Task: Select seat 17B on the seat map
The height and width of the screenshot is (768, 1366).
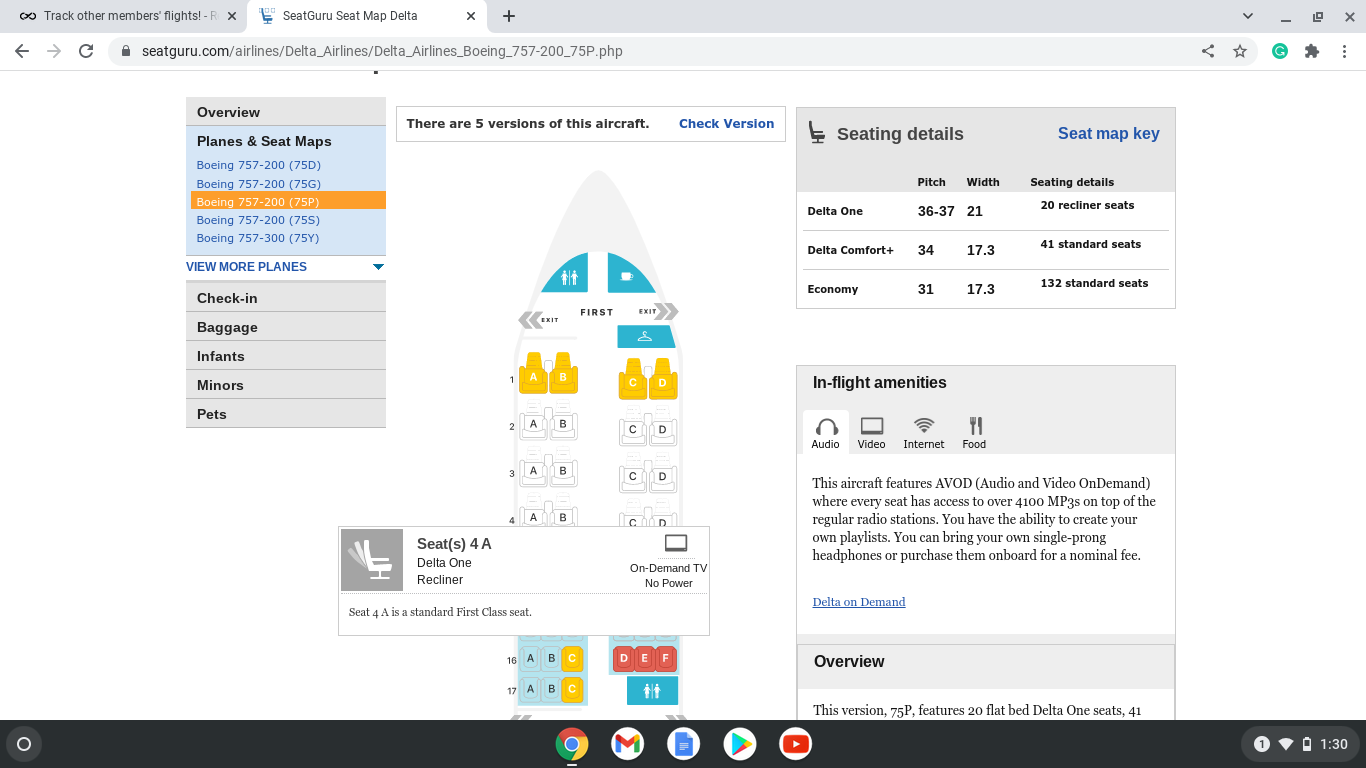Action: pyautogui.click(x=551, y=688)
